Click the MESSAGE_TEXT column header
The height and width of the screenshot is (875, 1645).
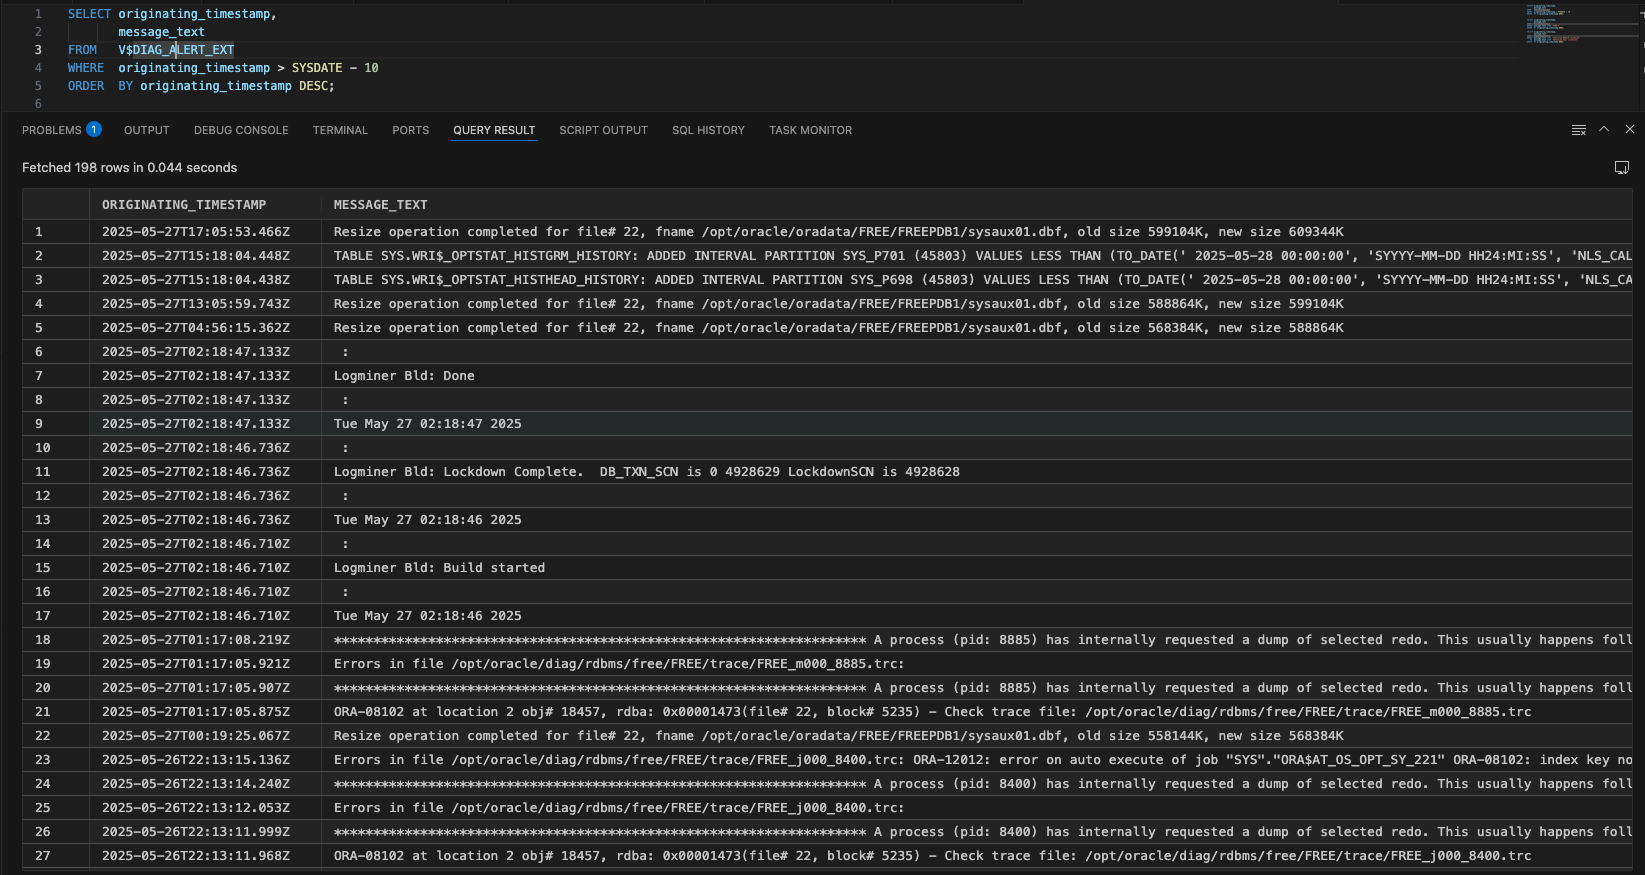[x=380, y=205]
